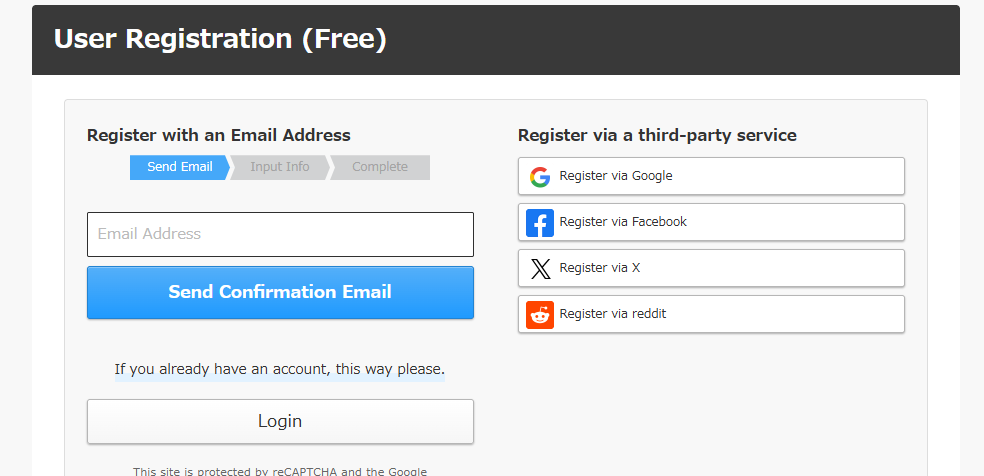Click the Facebook logo icon
This screenshot has width=984, height=476.
pos(540,223)
